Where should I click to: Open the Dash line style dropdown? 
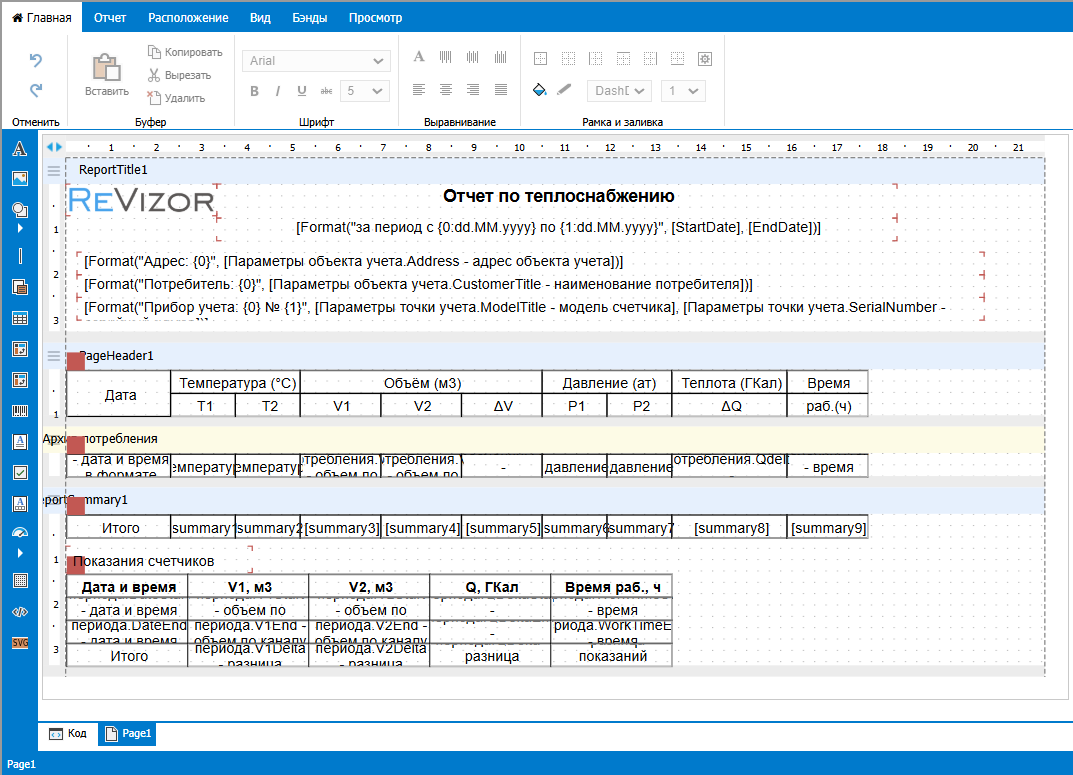click(619, 91)
